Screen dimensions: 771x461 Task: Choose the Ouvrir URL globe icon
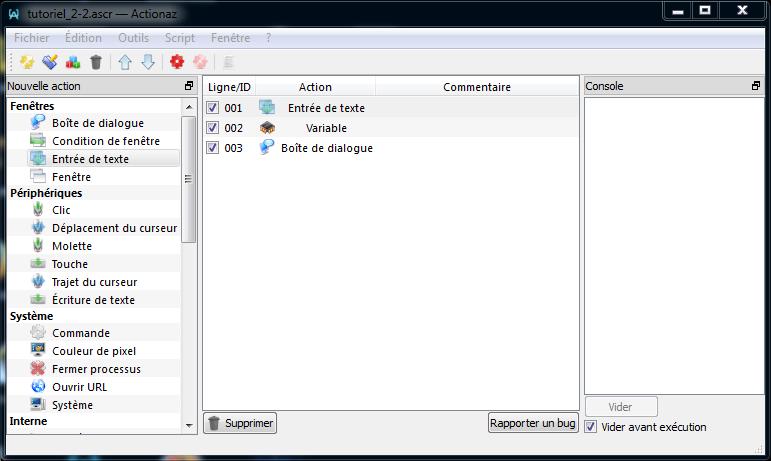(38, 387)
